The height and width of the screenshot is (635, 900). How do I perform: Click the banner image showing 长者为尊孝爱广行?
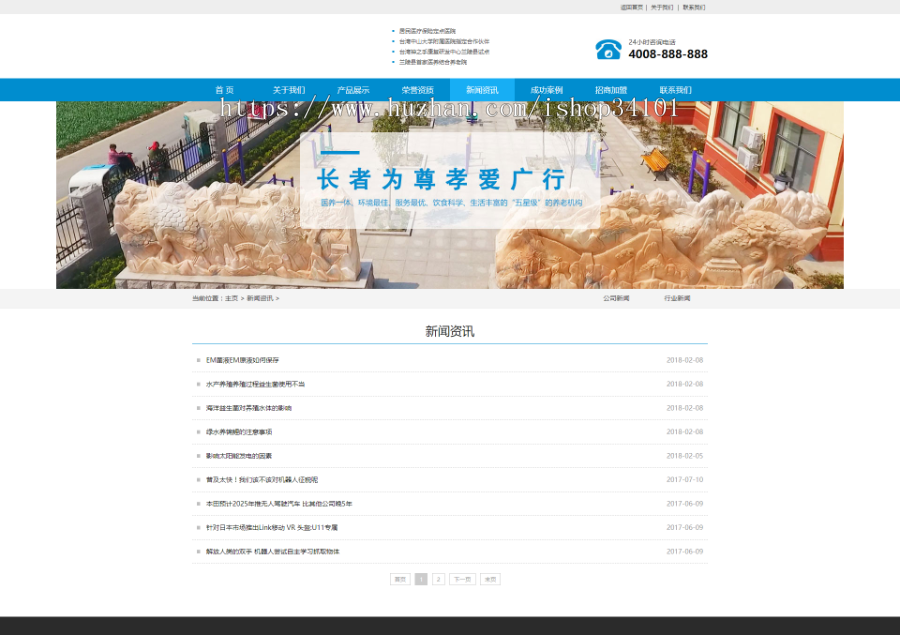pyautogui.click(x=450, y=190)
